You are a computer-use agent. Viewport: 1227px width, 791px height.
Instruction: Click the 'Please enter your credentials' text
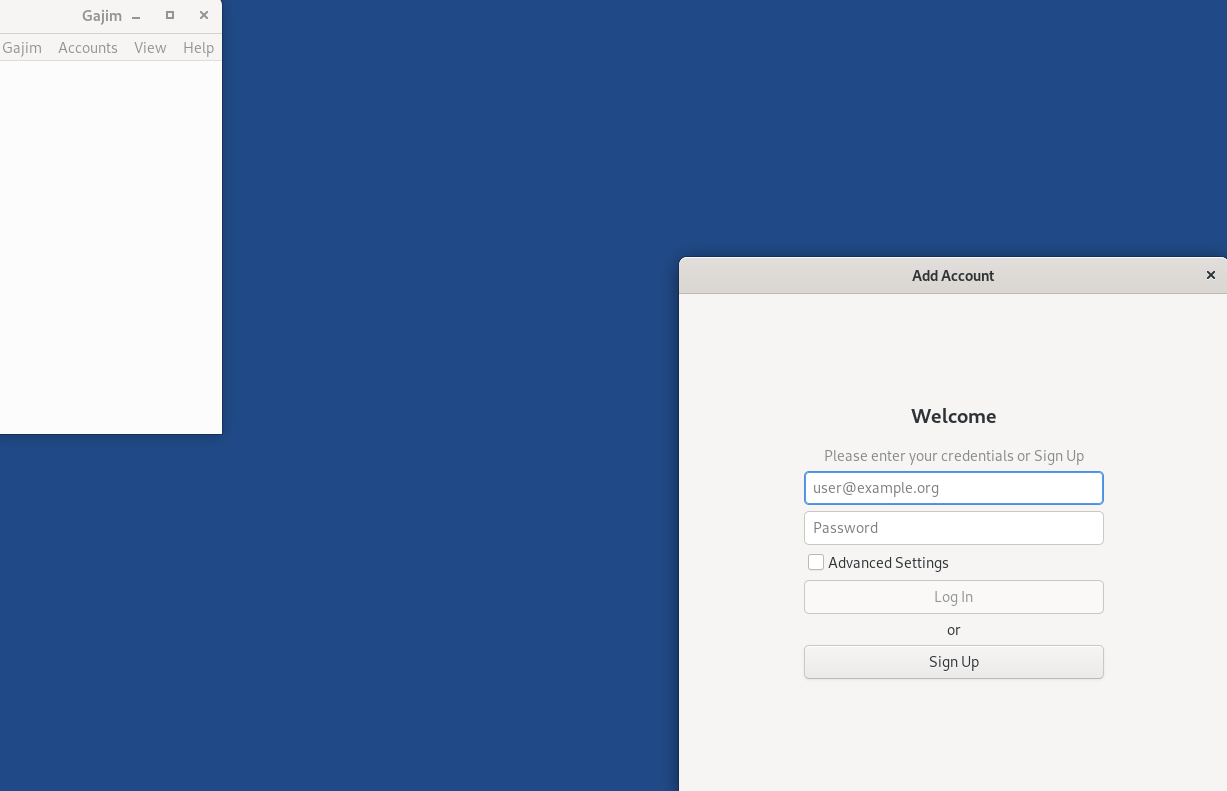tap(953, 456)
